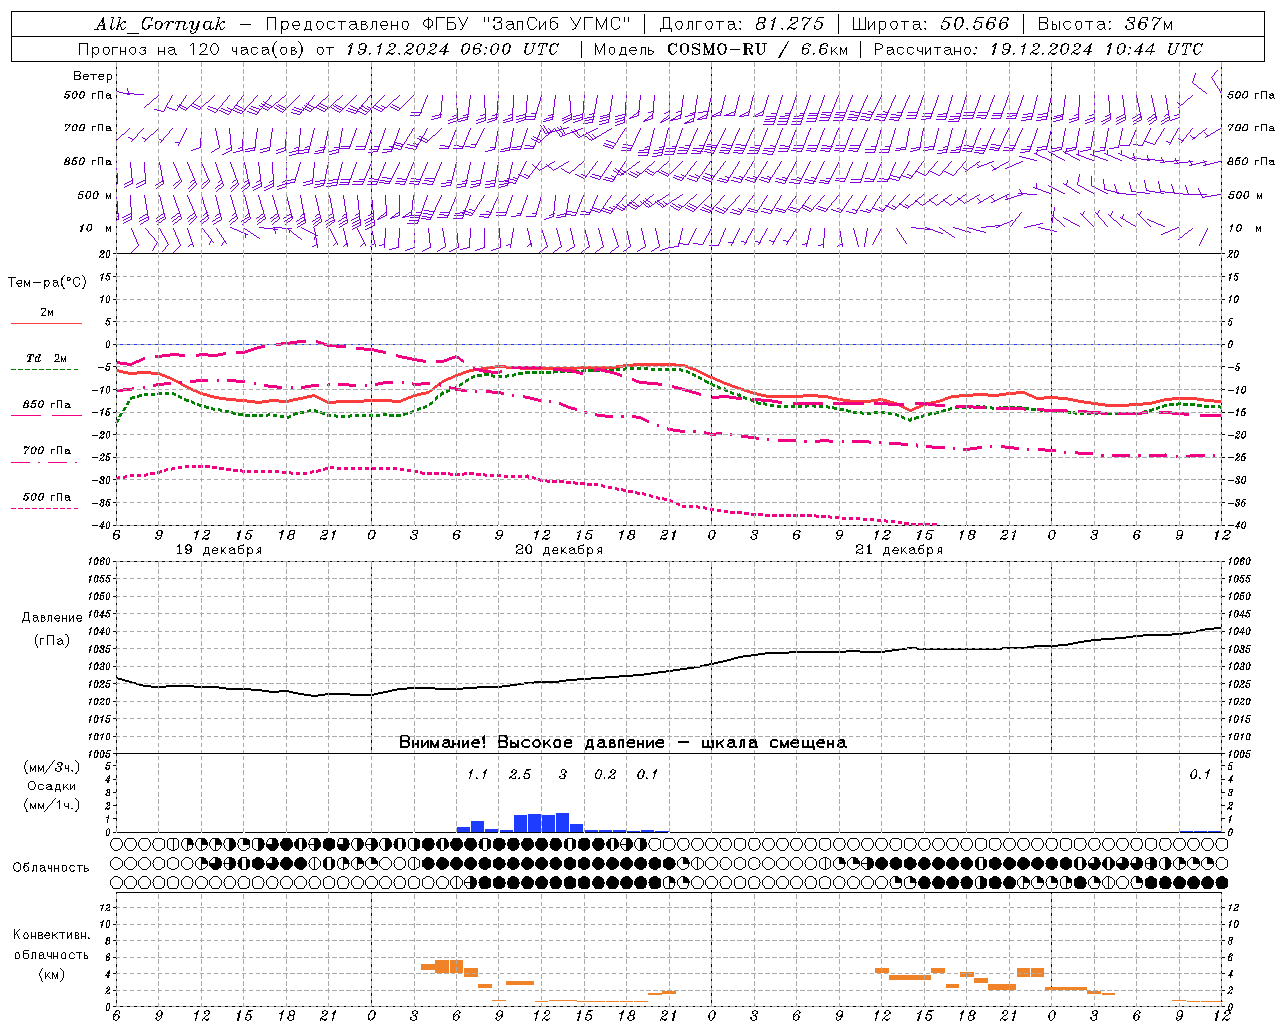The width and height of the screenshot is (1280, 1024).
Task: Click the 850 гПа temperature legend entry
Action: click(47, 405)
